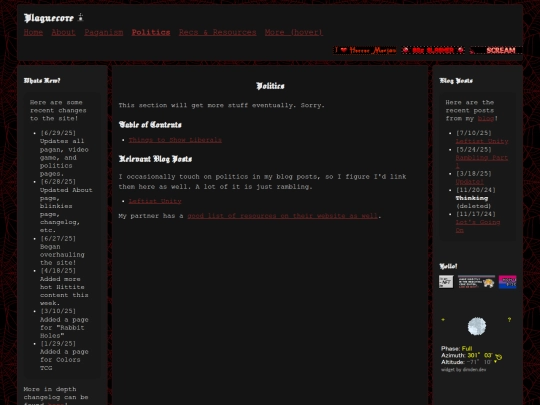Click the Whats New? sidebar heading
This screenshot has height=405, width=540.
42,81
